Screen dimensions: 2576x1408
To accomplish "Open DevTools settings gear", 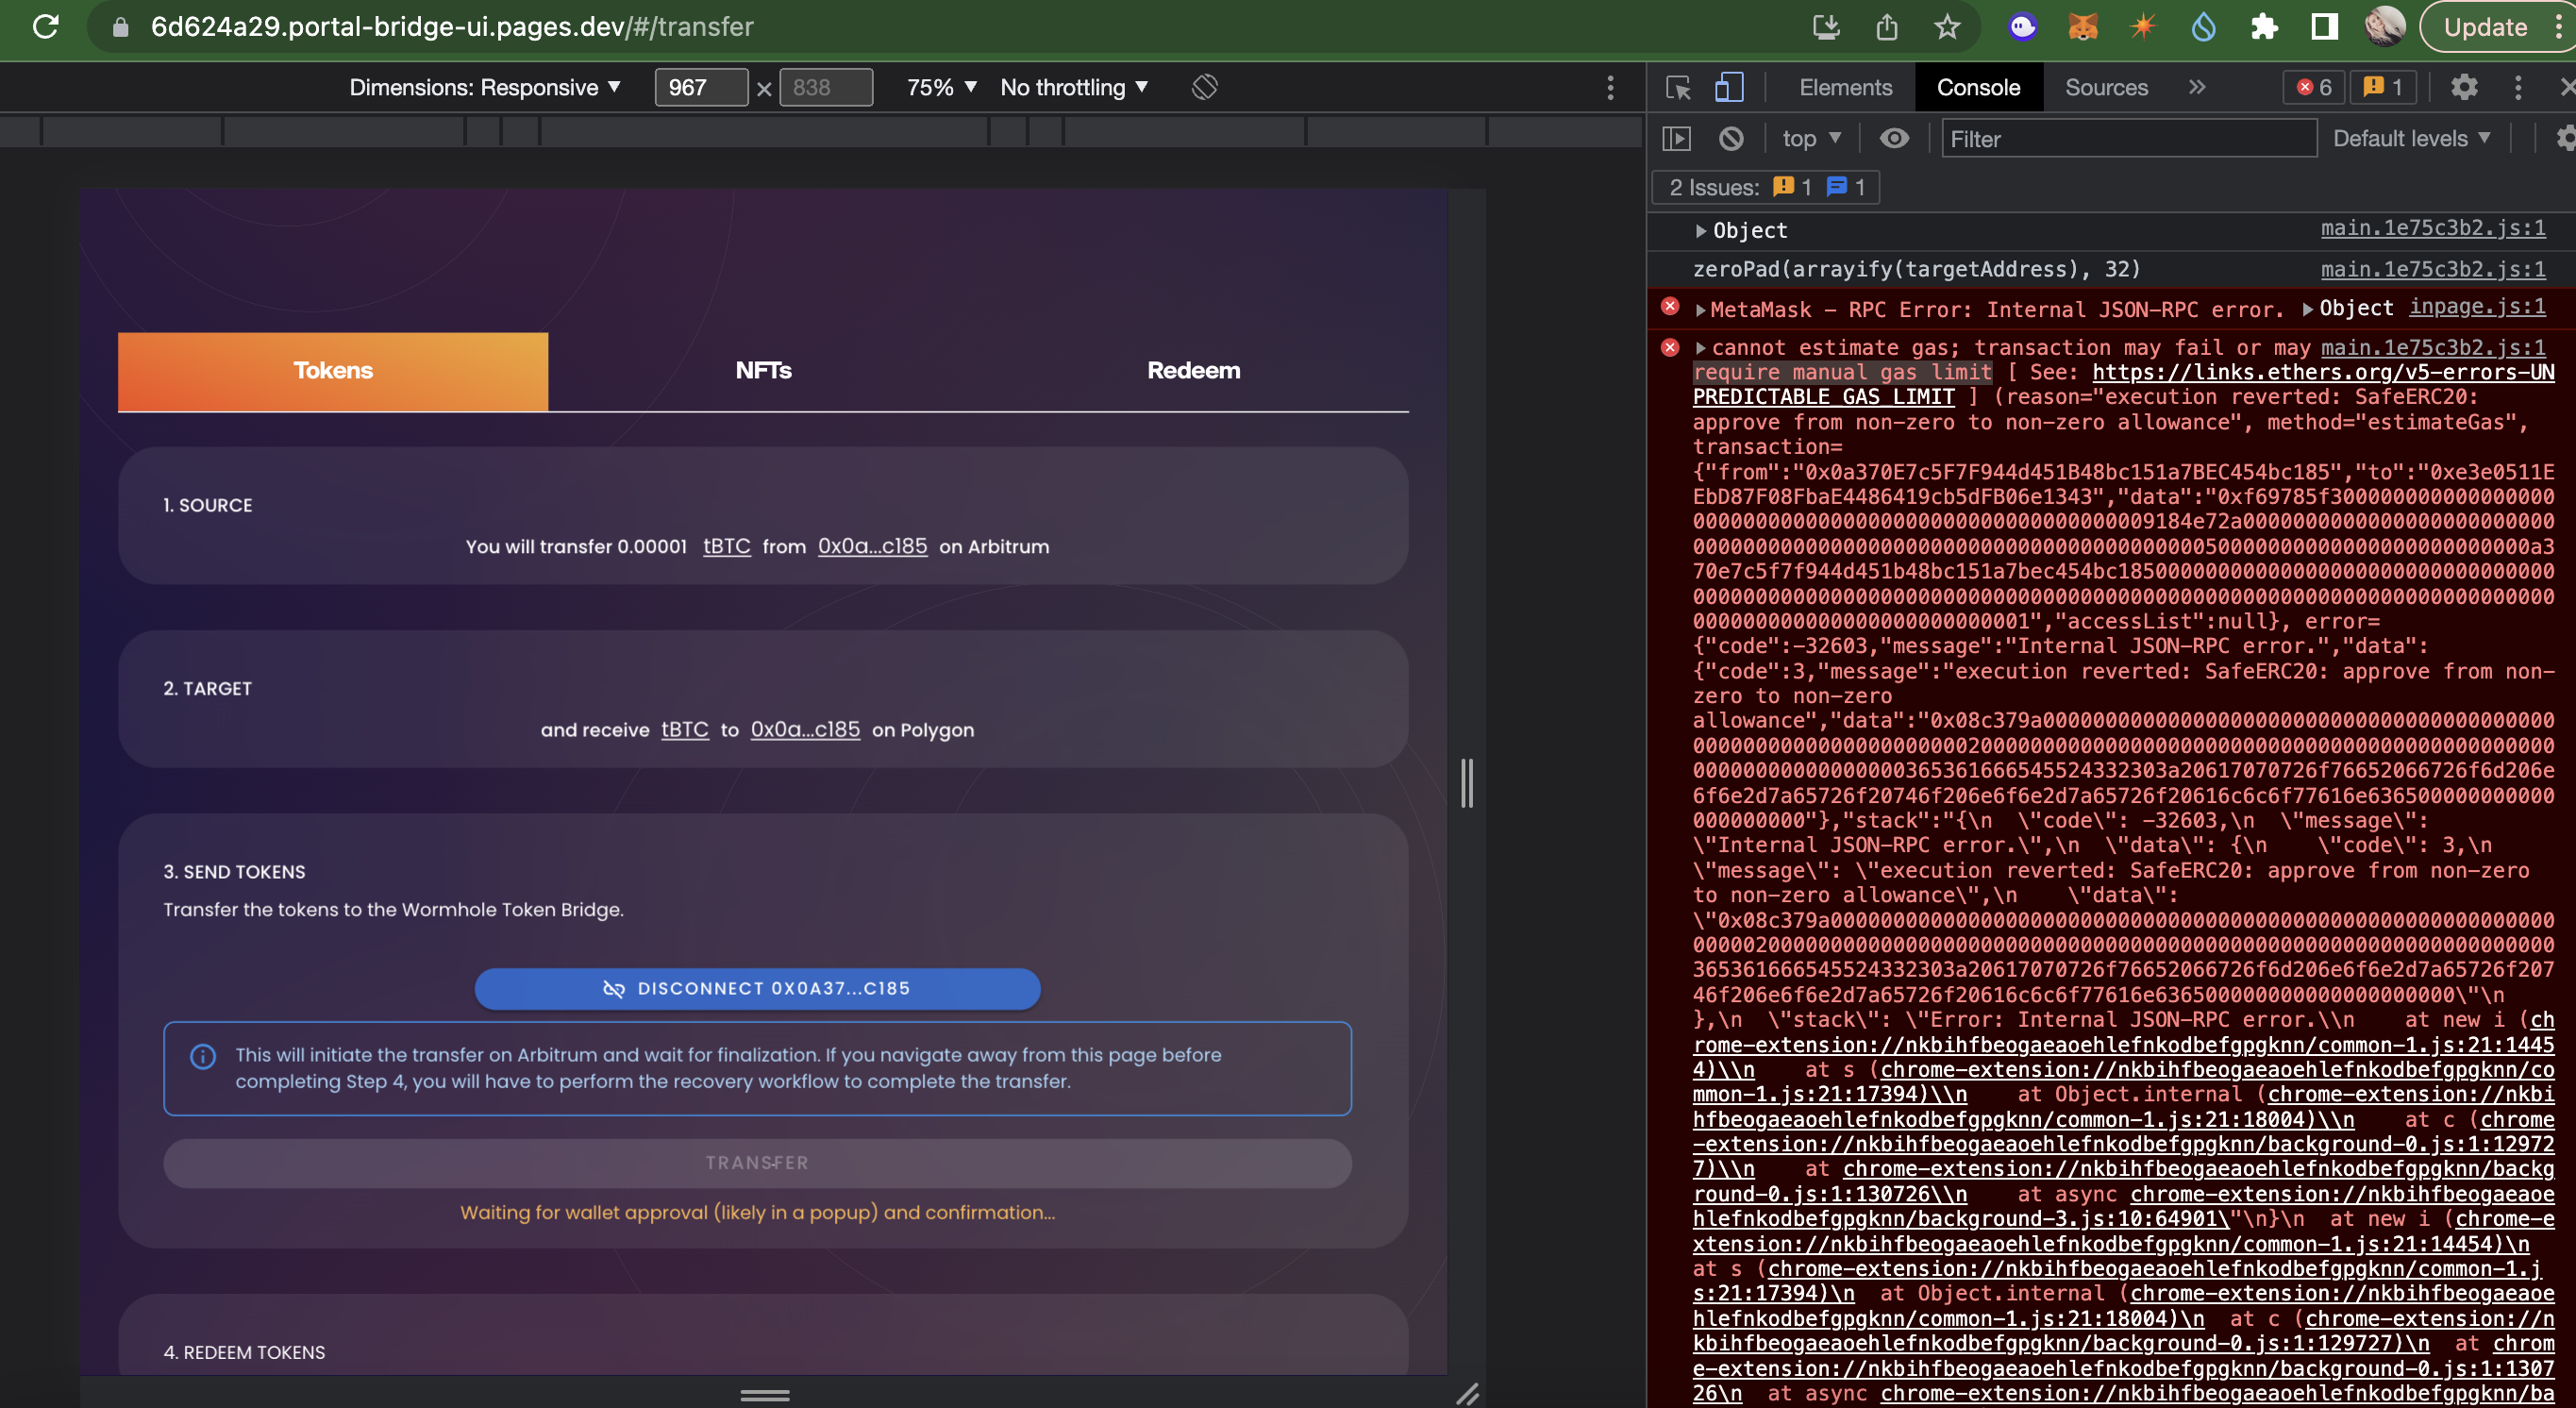I will (2465, 88).
